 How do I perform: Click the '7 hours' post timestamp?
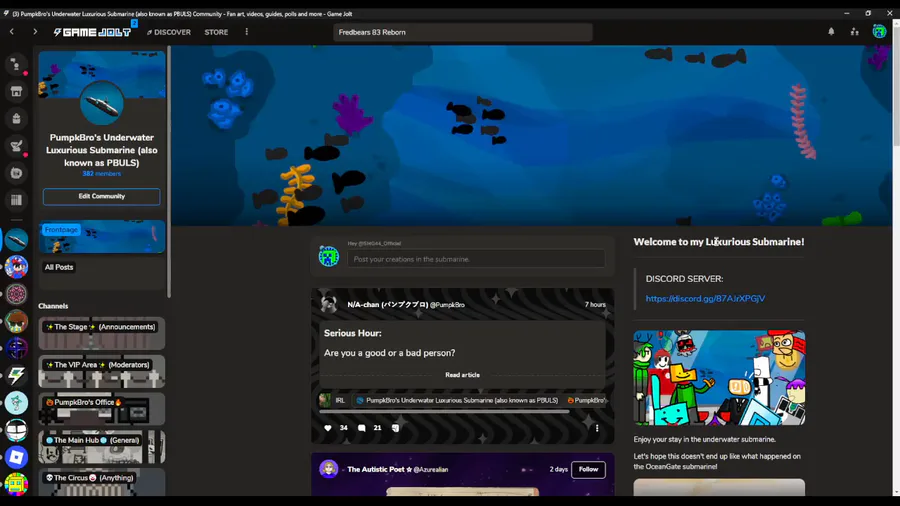pos(595,305)
